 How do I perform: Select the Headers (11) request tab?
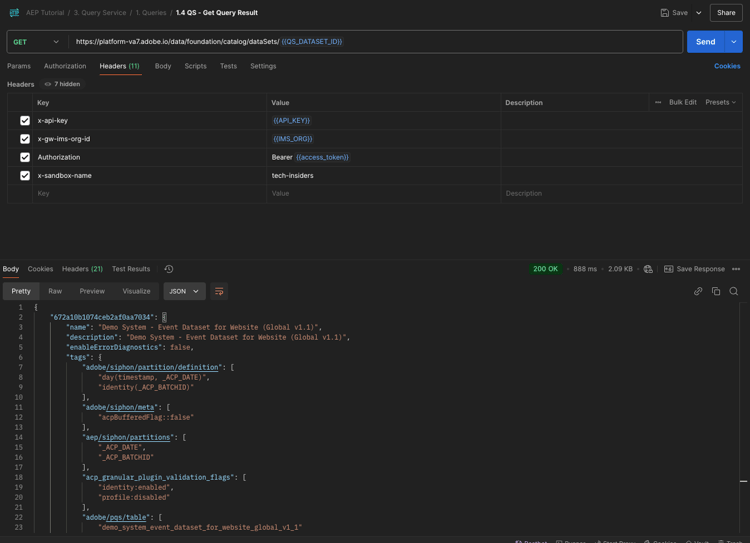(x=120, y=66)
